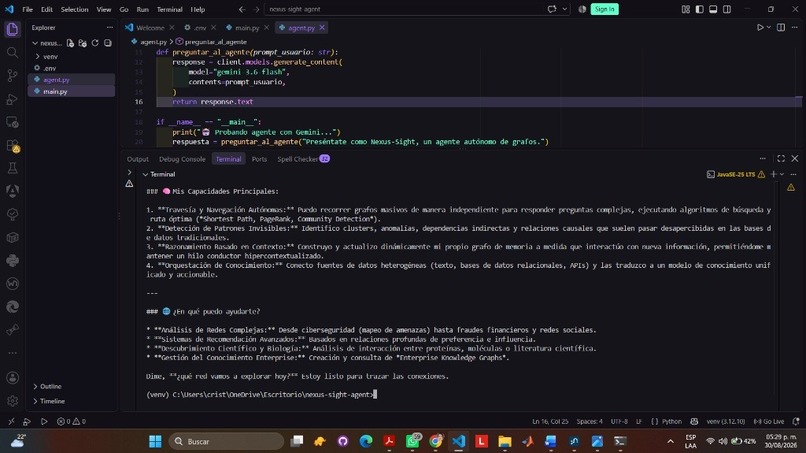Viewport: 806px width, 453px height.
Task: Close the agent.py editor tab
Action: pyautogui.click(x=322, y=27)
